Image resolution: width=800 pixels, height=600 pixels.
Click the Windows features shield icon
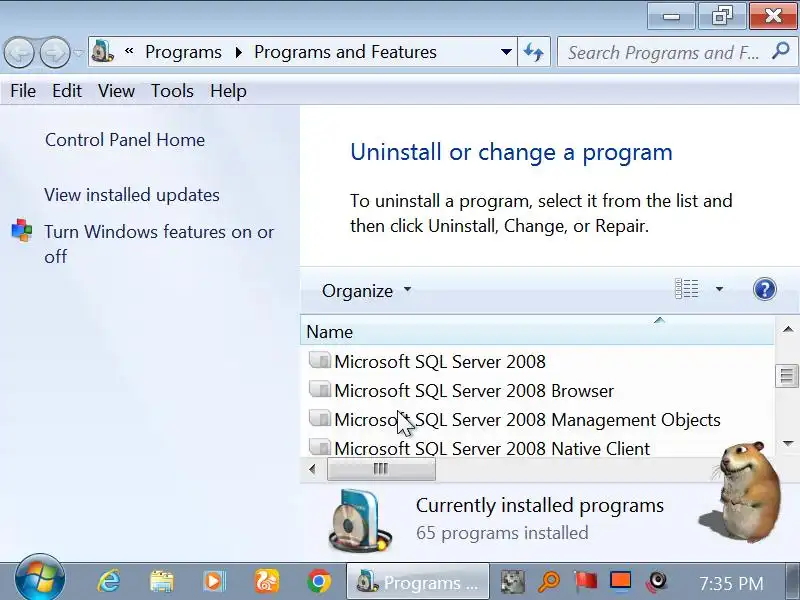coord(22,230)
